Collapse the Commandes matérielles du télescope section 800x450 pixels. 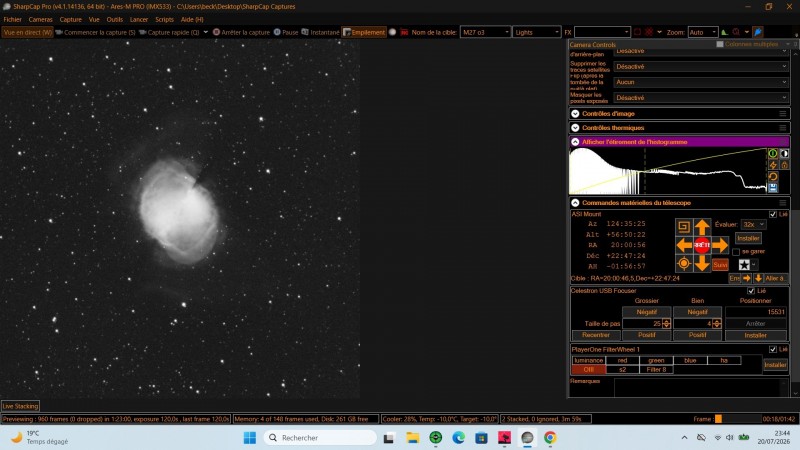pos(575,203)
